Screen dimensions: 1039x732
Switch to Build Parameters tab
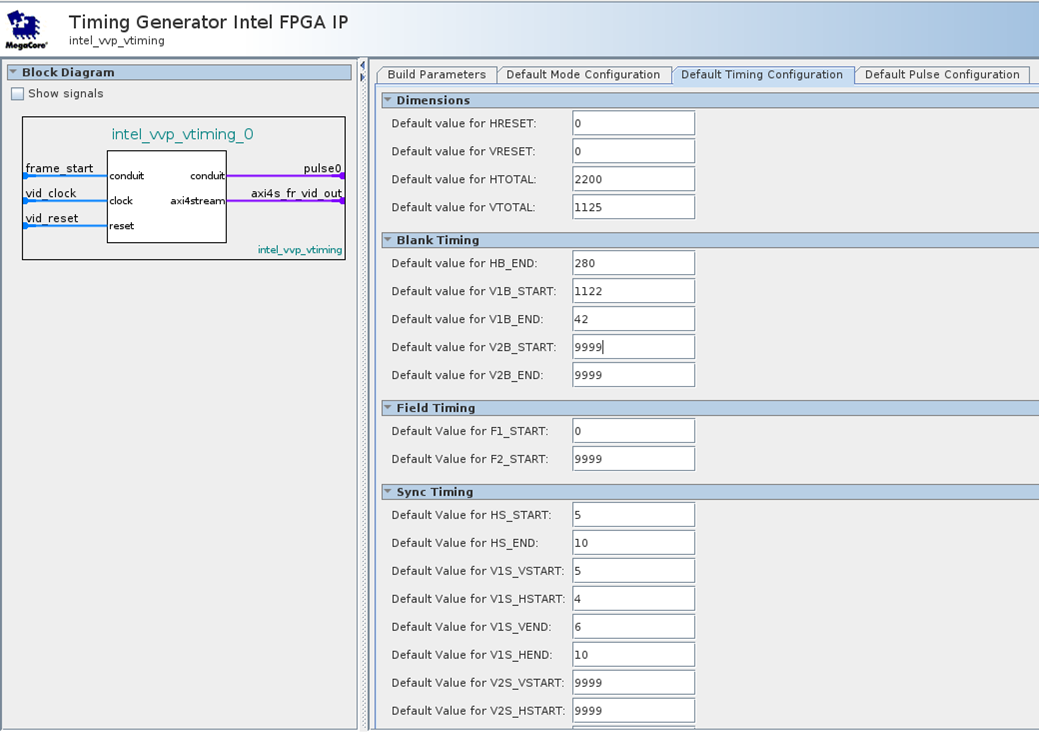[x=436, y=75]
